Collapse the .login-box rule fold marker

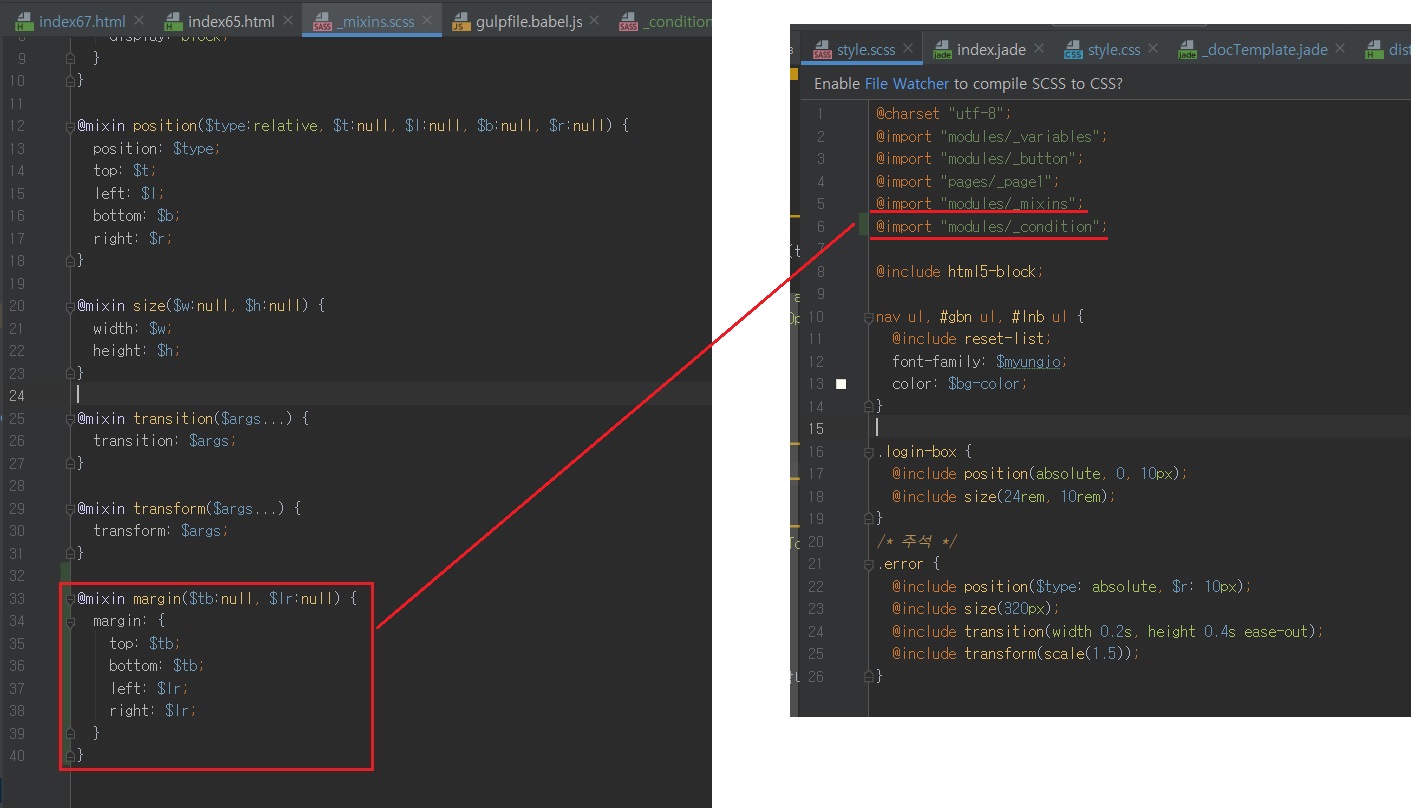[869, 452]
